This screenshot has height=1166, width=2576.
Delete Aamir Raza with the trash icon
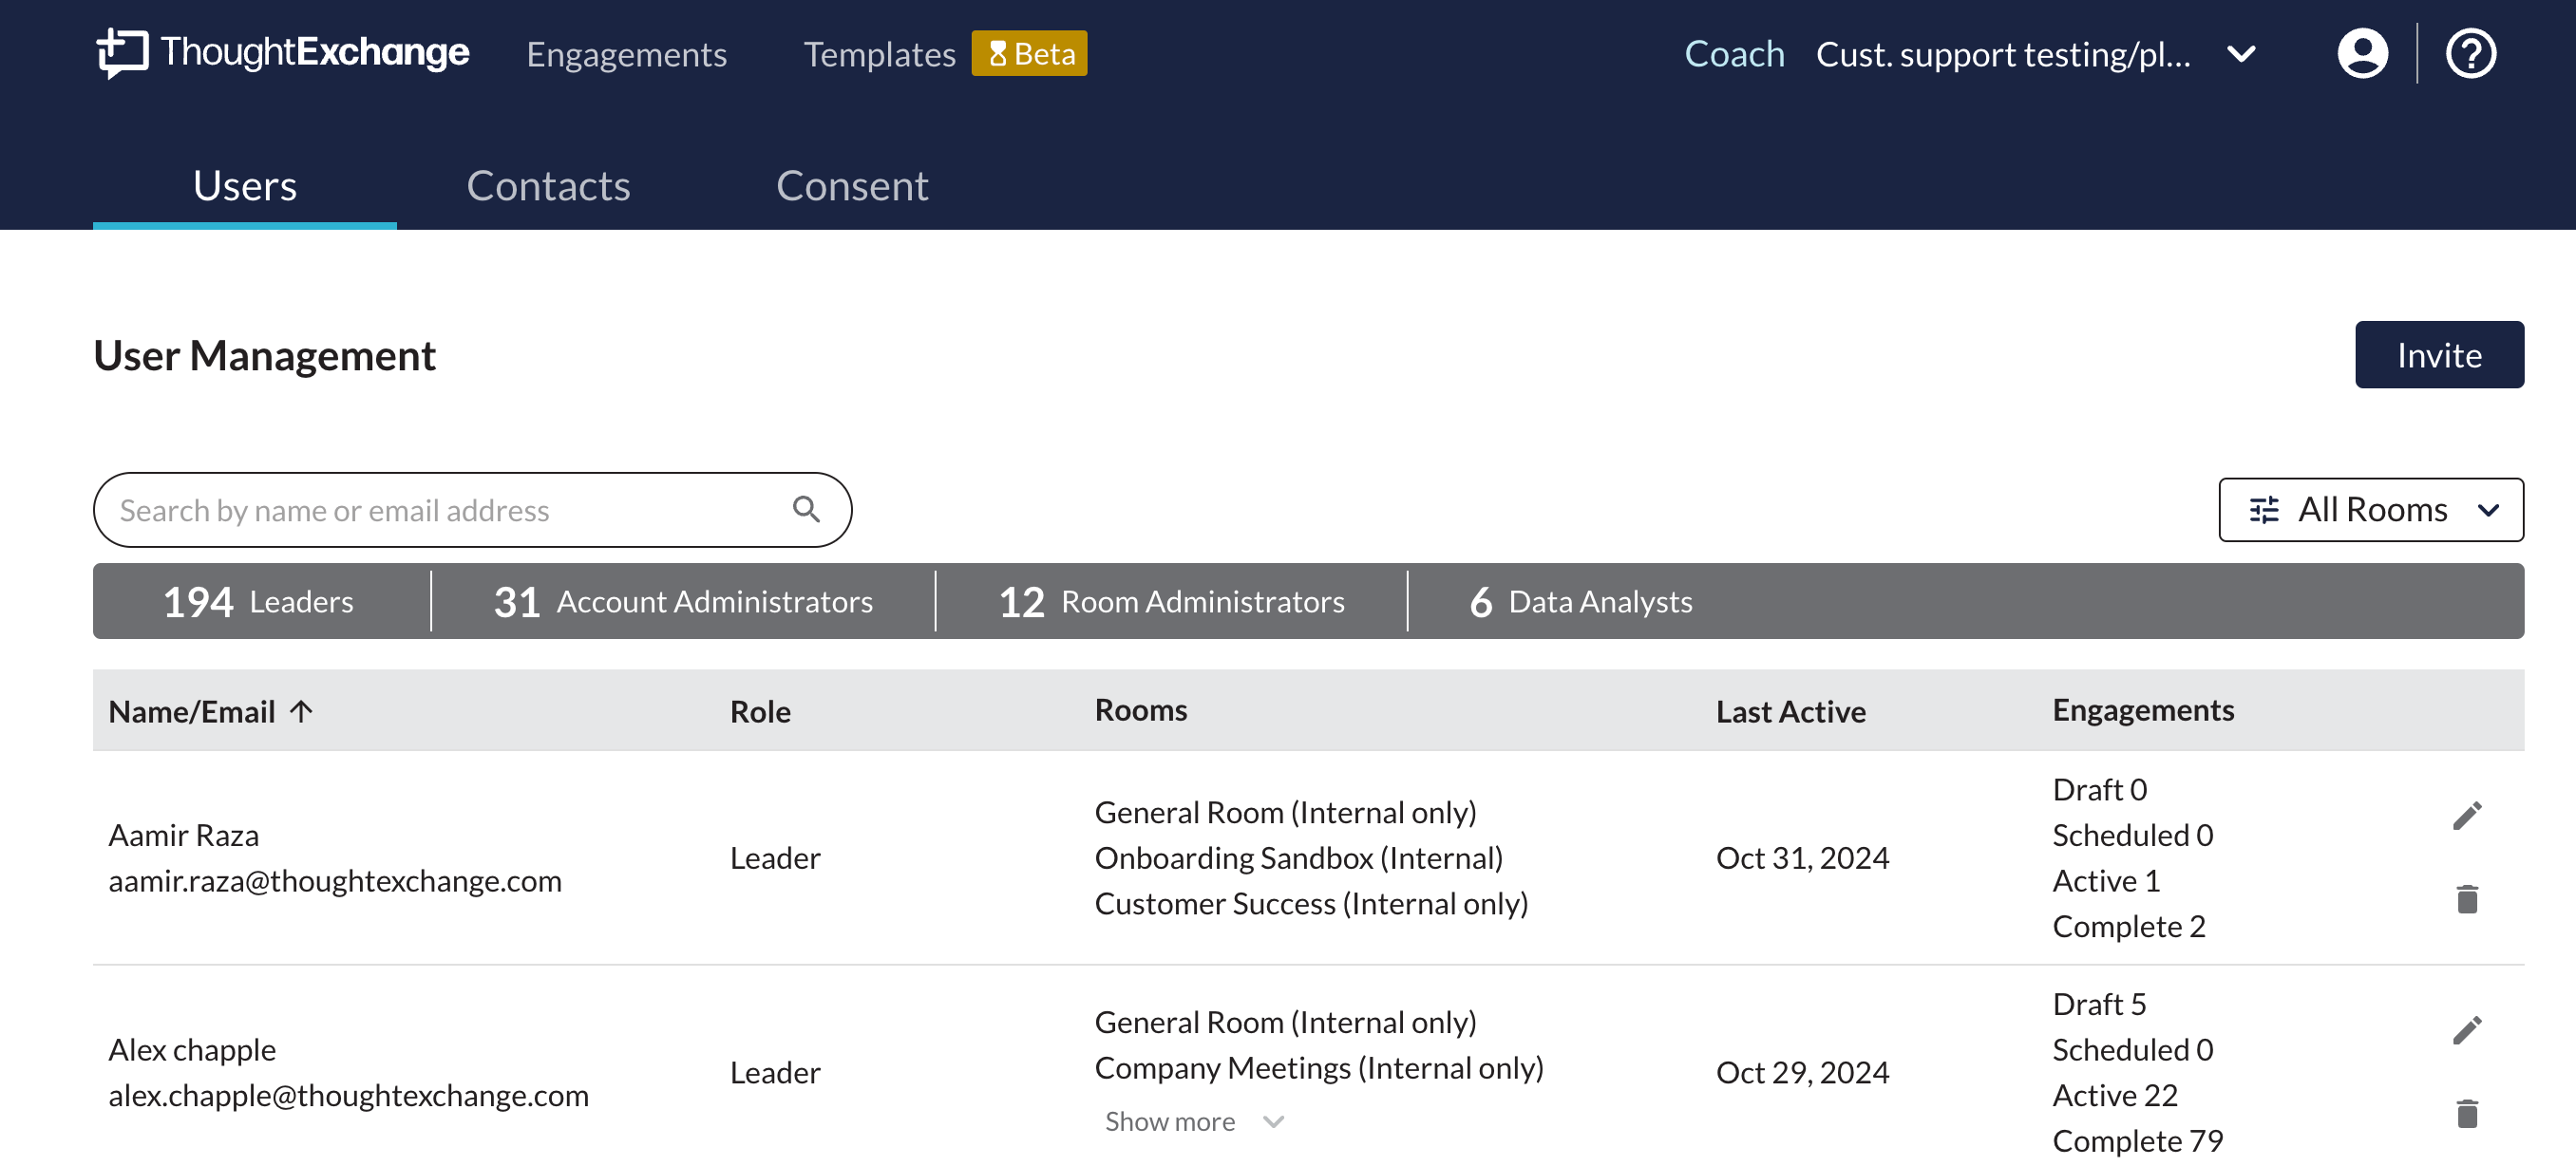pyautogui.click(x=2467, y=899)
